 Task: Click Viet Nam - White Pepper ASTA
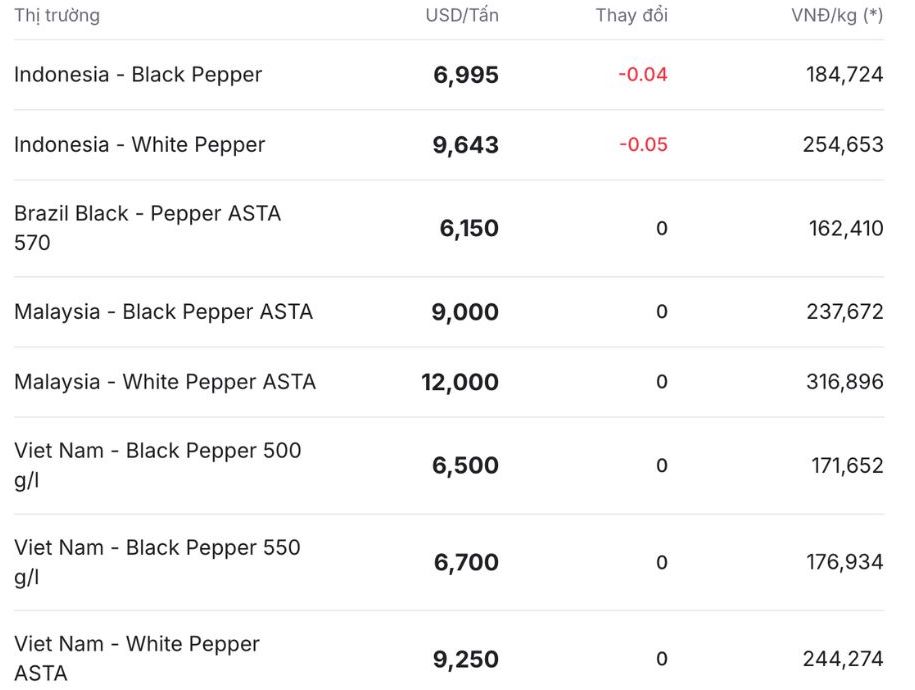[x=137, y=658]
